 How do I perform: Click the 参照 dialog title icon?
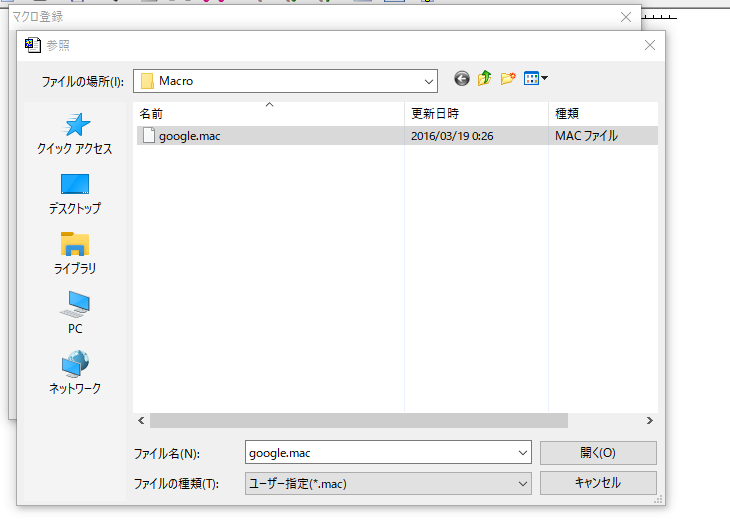tap(33, 45)
